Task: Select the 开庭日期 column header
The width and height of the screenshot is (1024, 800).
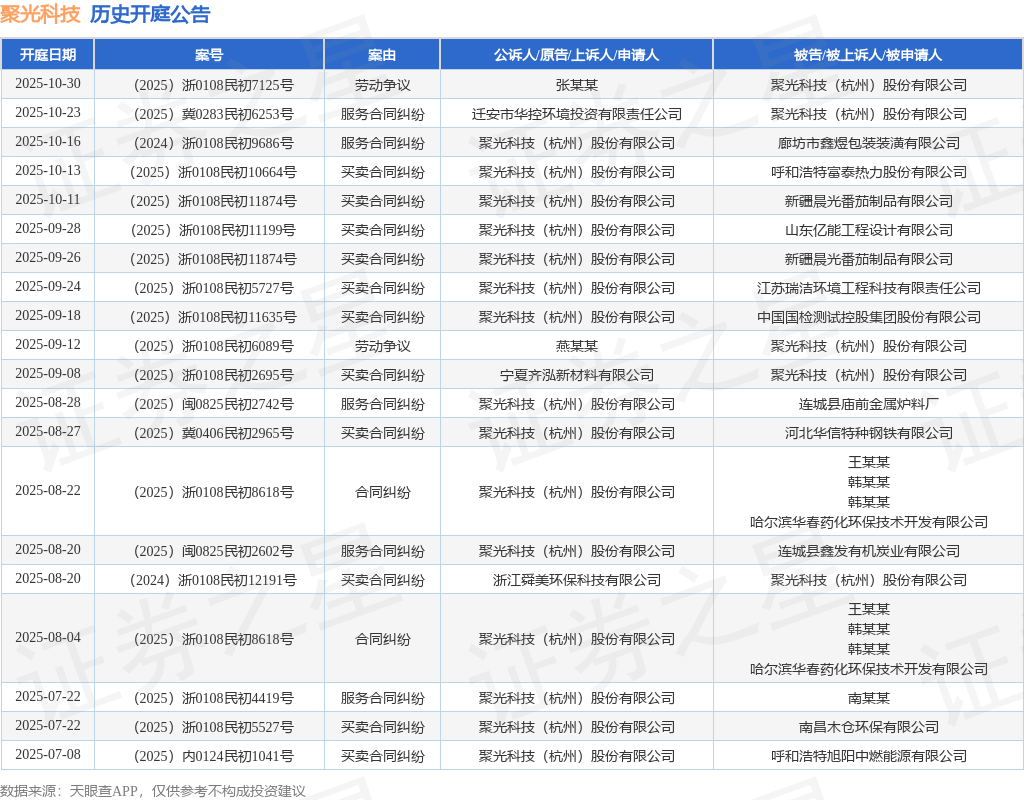Action: pos(48,55)
